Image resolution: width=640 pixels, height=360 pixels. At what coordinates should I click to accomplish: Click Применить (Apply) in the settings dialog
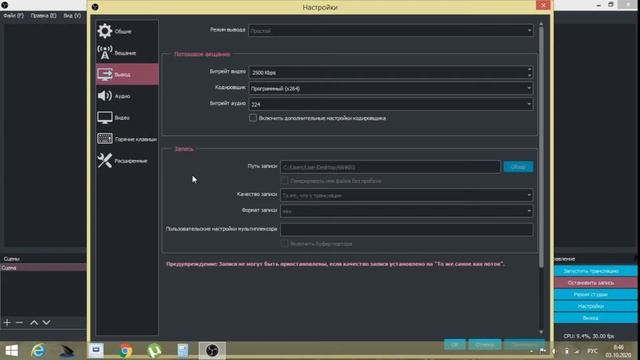pos(524,344)
